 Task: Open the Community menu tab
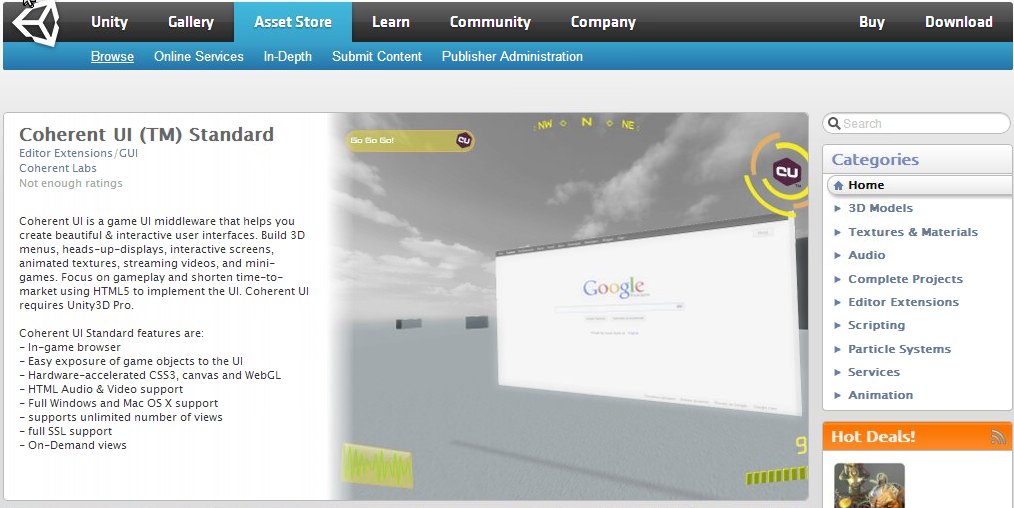coord(490,22)
